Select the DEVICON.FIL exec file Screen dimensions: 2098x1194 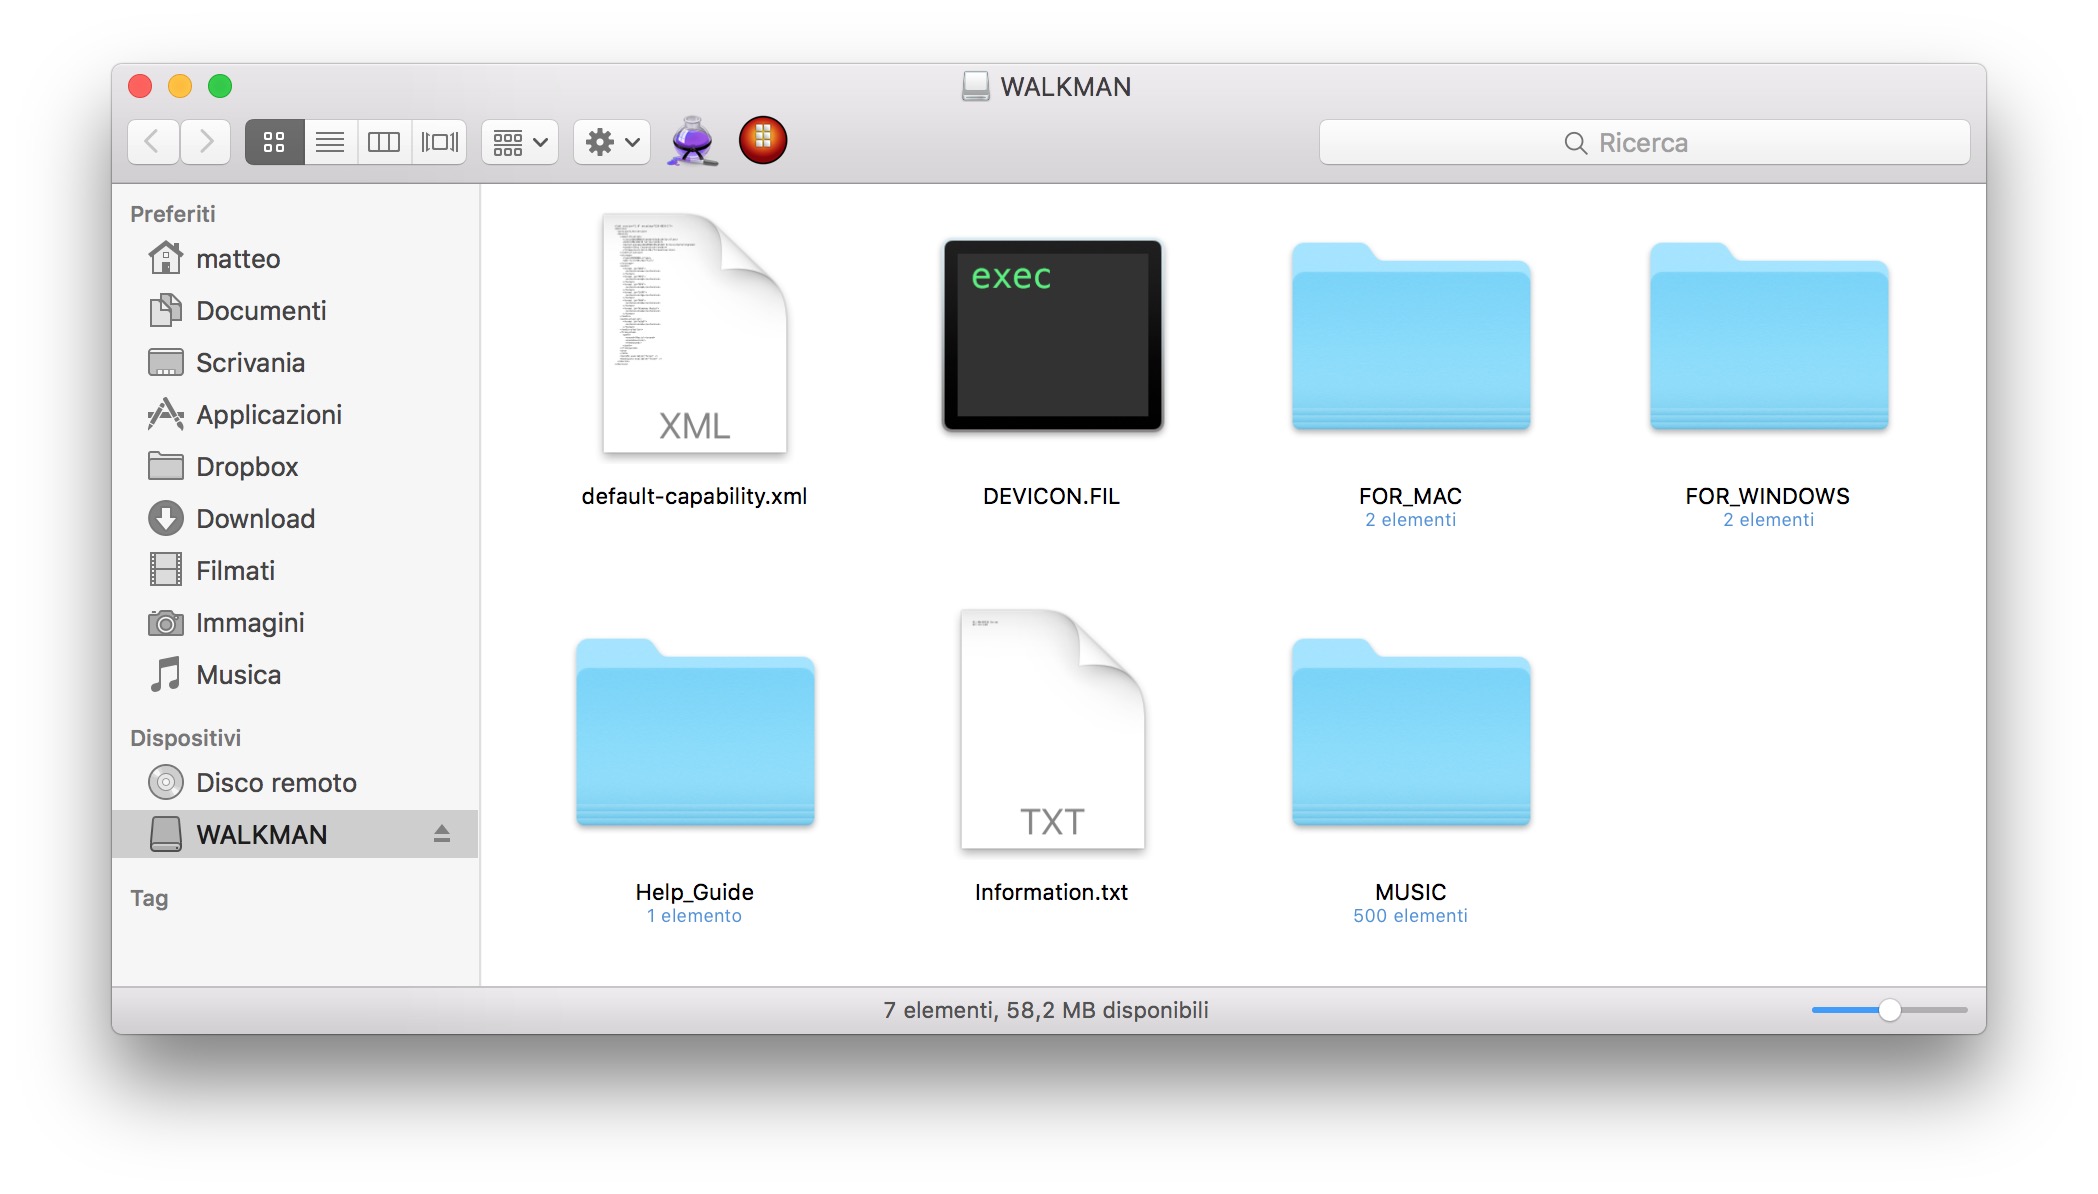1052,336
